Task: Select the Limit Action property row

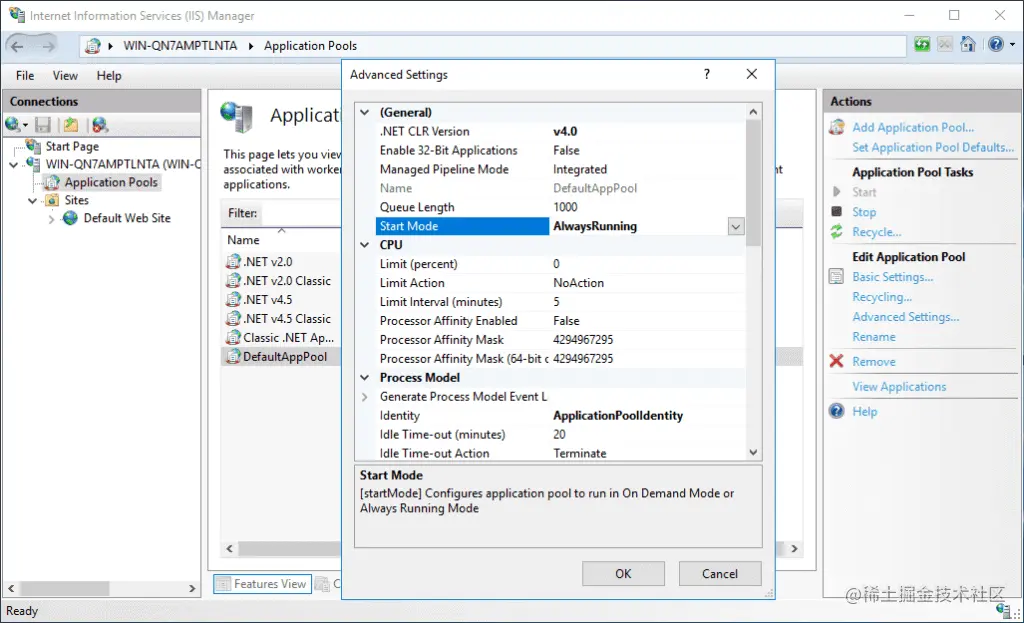Action: click(x=562, y=283)
